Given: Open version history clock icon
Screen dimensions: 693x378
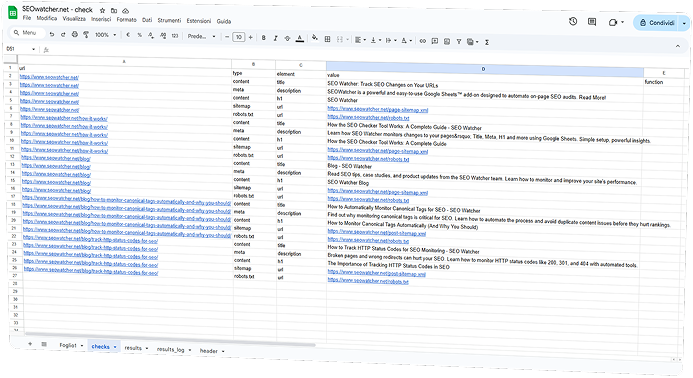Looking at the screenshot, I should 573,21.
